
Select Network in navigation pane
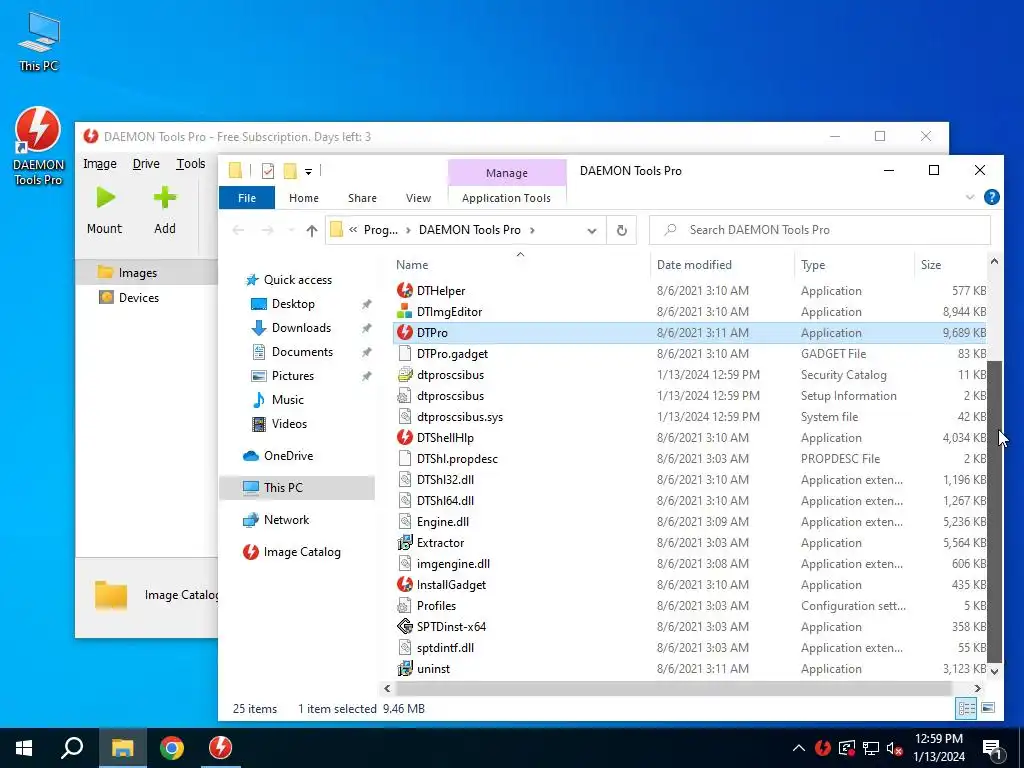286,520
